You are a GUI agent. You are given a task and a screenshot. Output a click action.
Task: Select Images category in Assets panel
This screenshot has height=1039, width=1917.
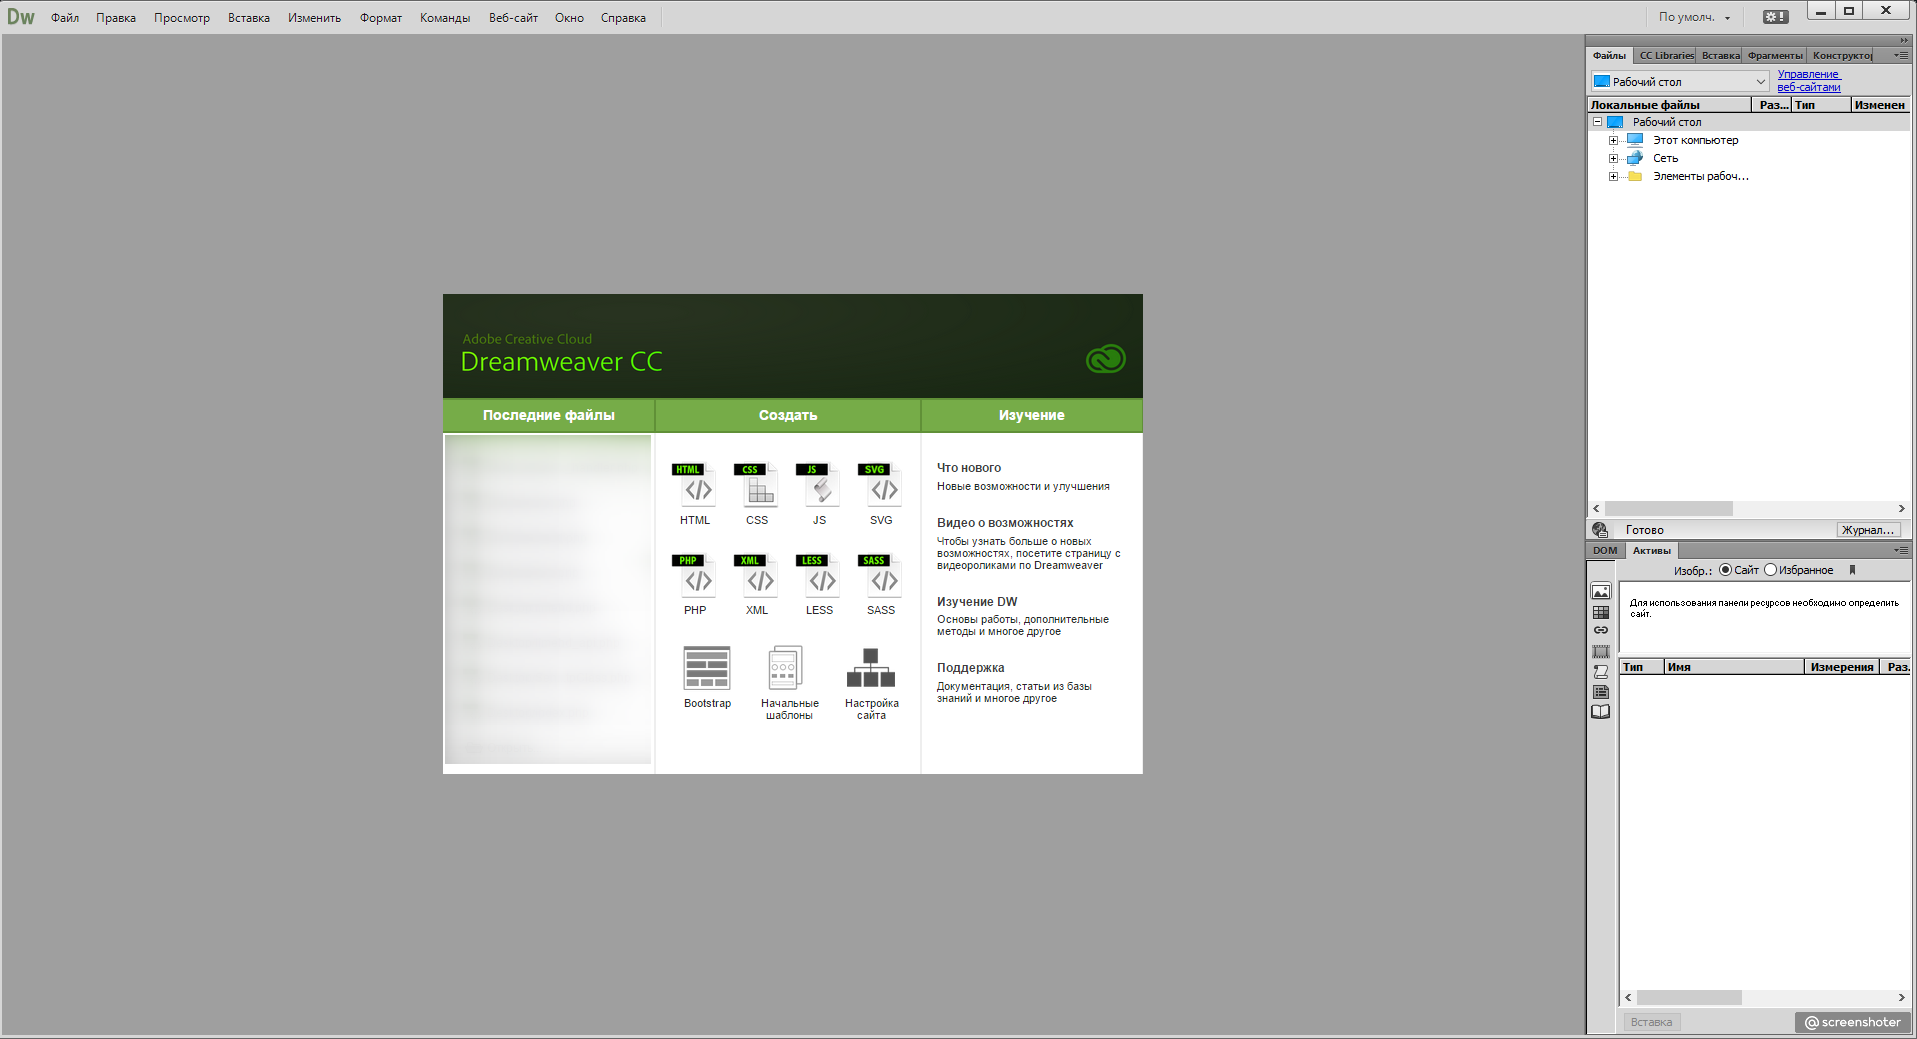[x=1601, y=592]
